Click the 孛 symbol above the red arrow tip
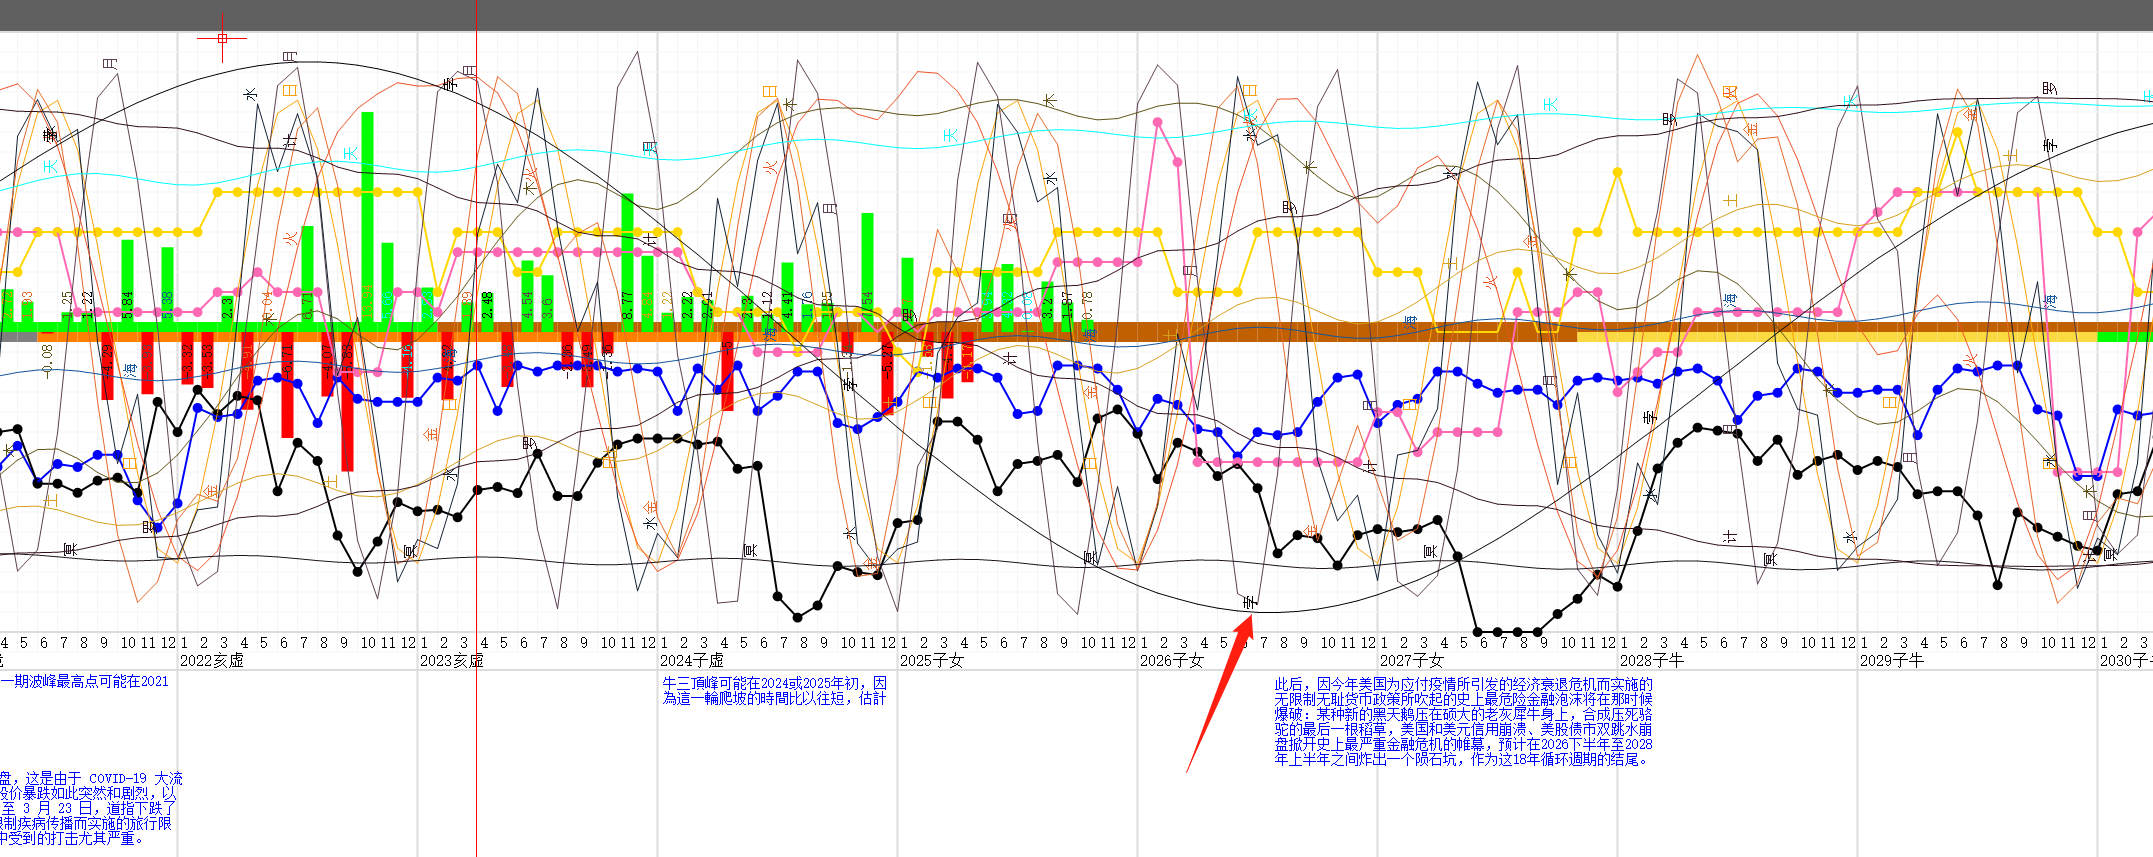The width and height of the screenshot is (2153, 857). (x=1249, y=601)
